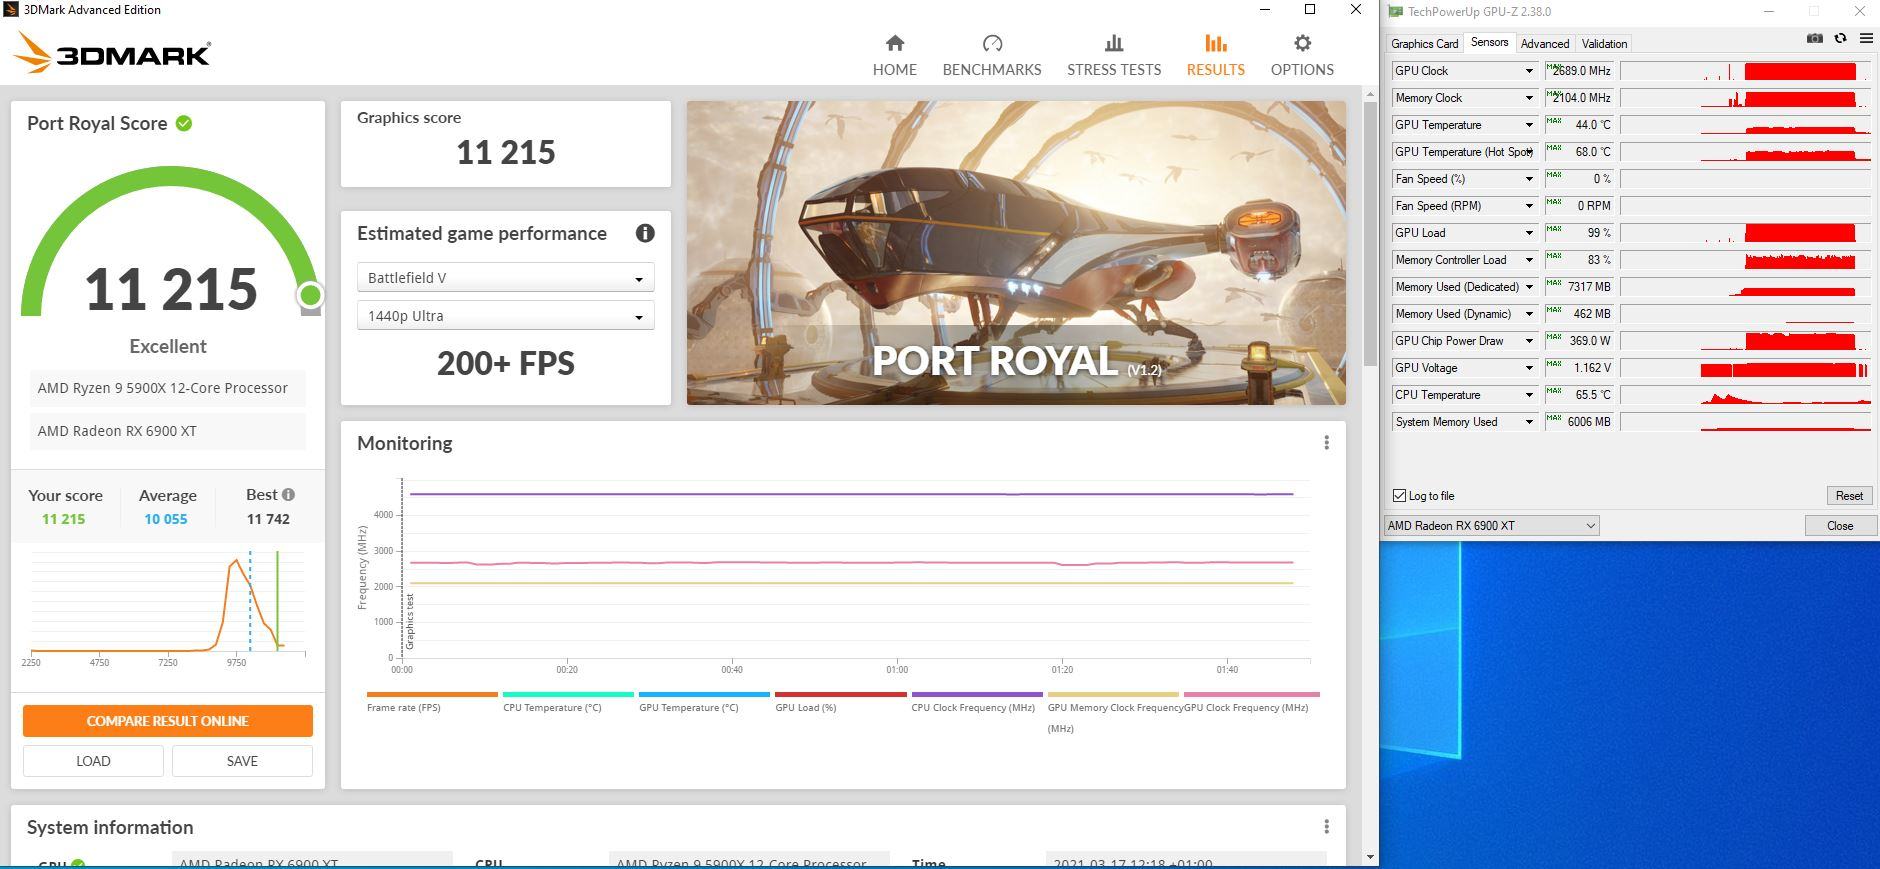Viewport: 1880px width, 869px height.
Task: Click the green validated checkmark by Port Royal Score
Action: click(x=184, y=123)
